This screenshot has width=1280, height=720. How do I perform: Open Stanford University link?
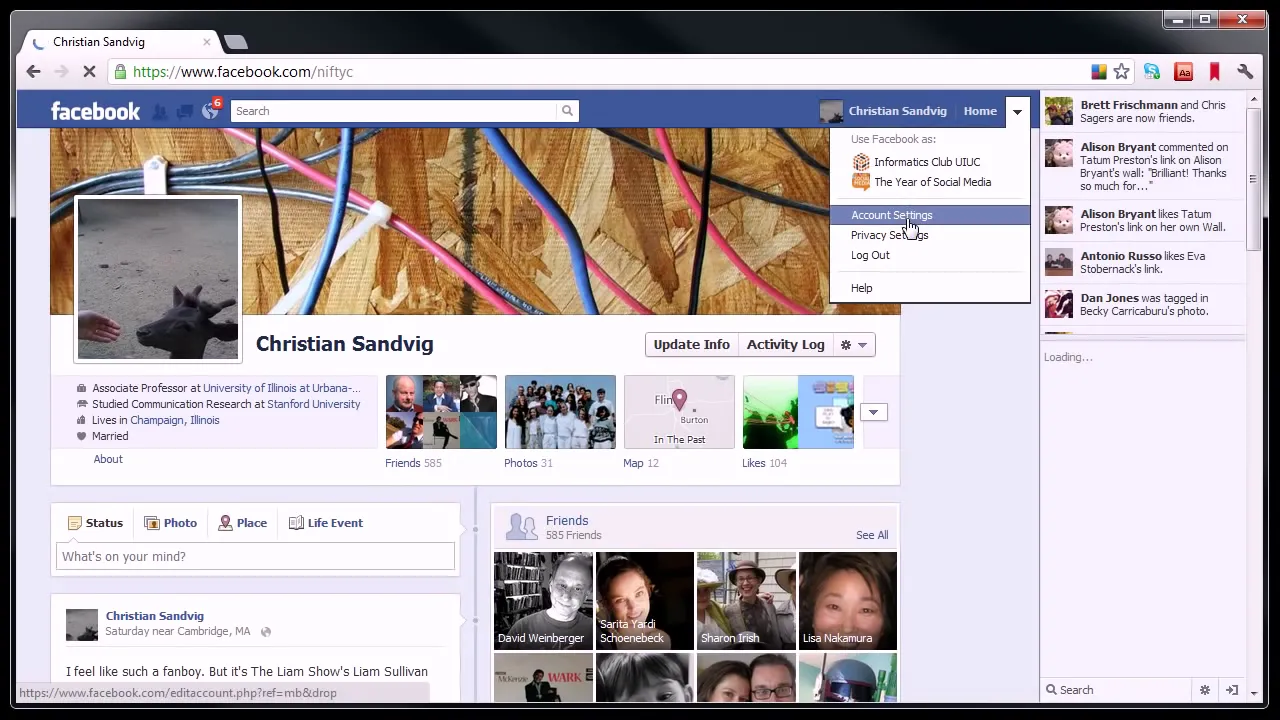314,404
